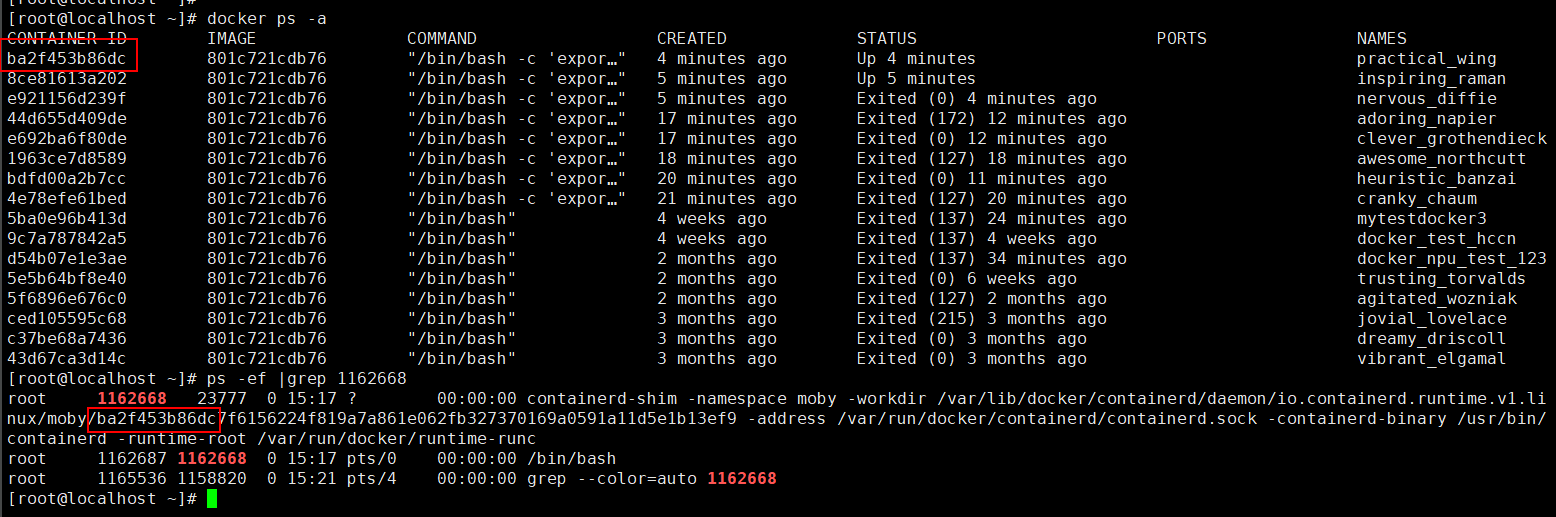Click the container ID ced105595c68
Viewport: 1556px width, 517px height.
(x=67, y=319)
